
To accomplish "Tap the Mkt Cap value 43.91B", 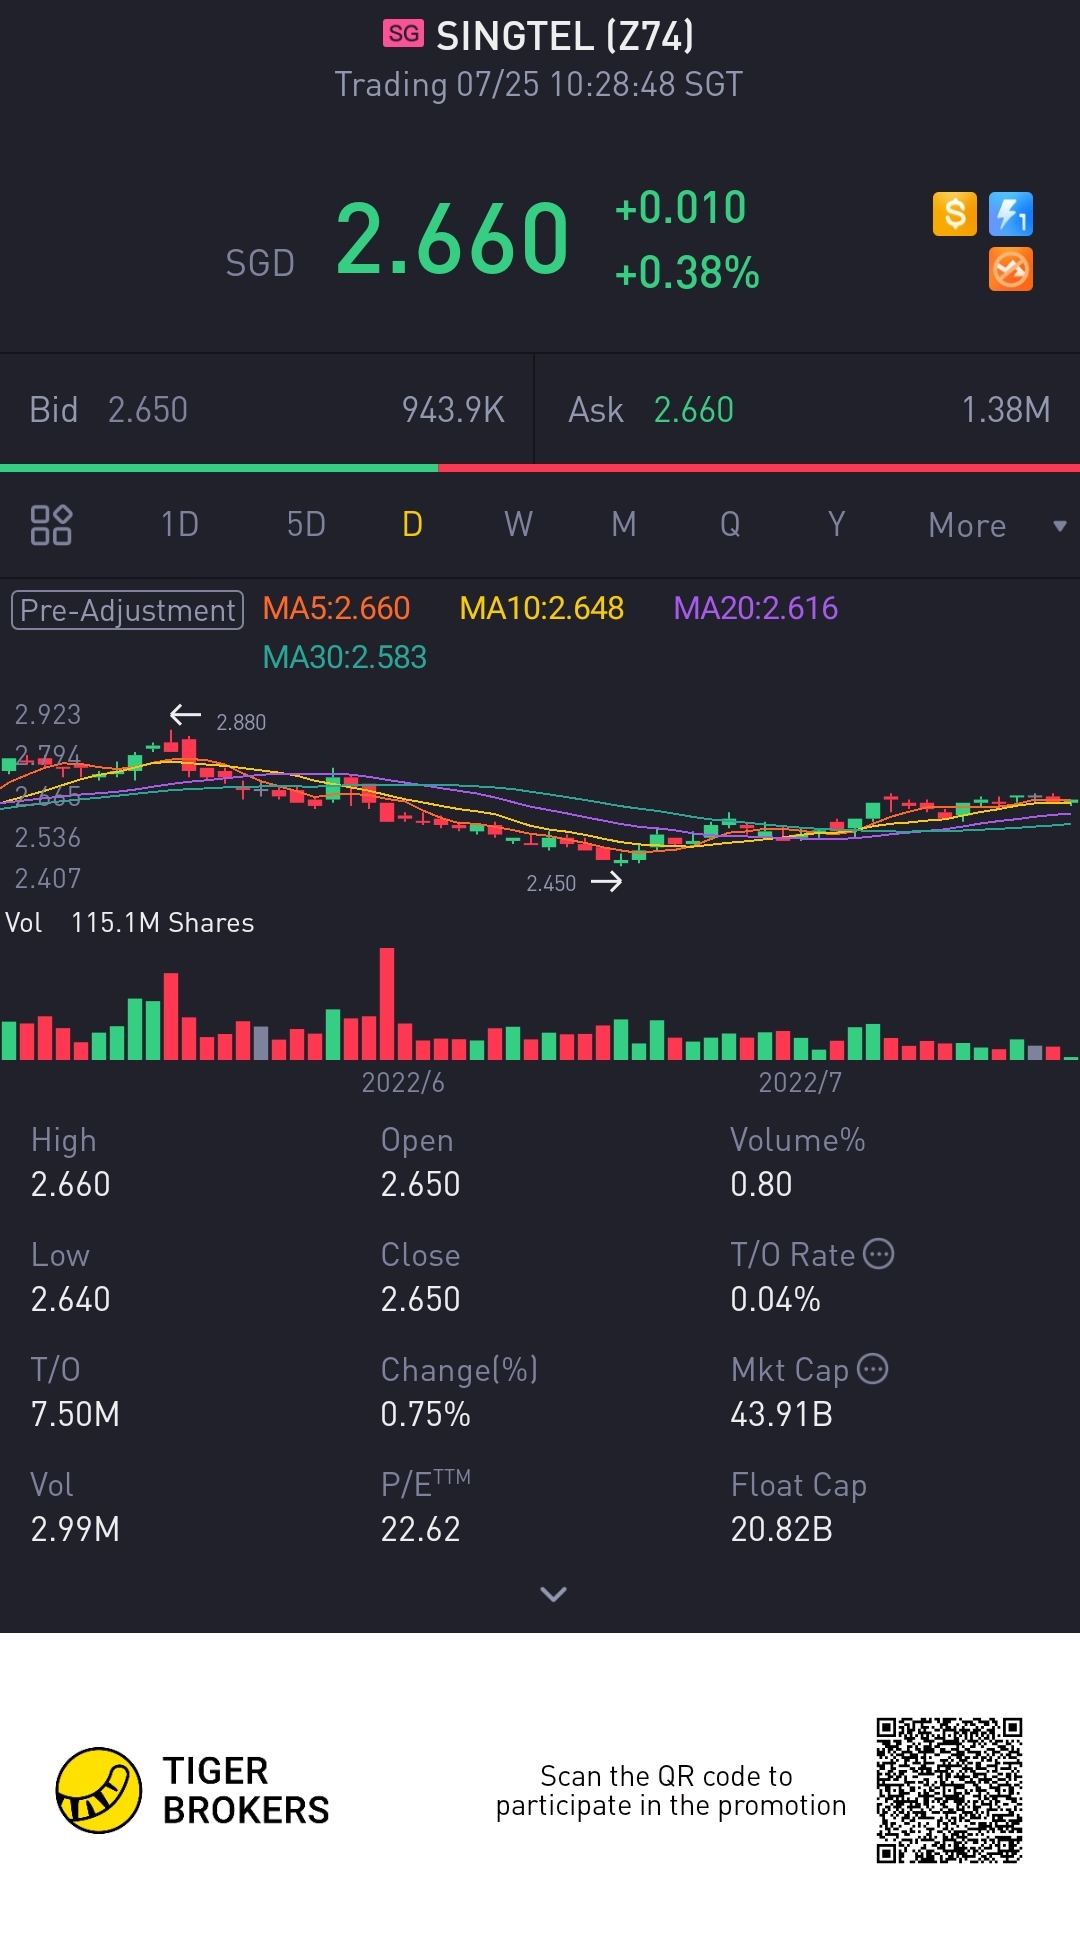I will coord(781,1414).
